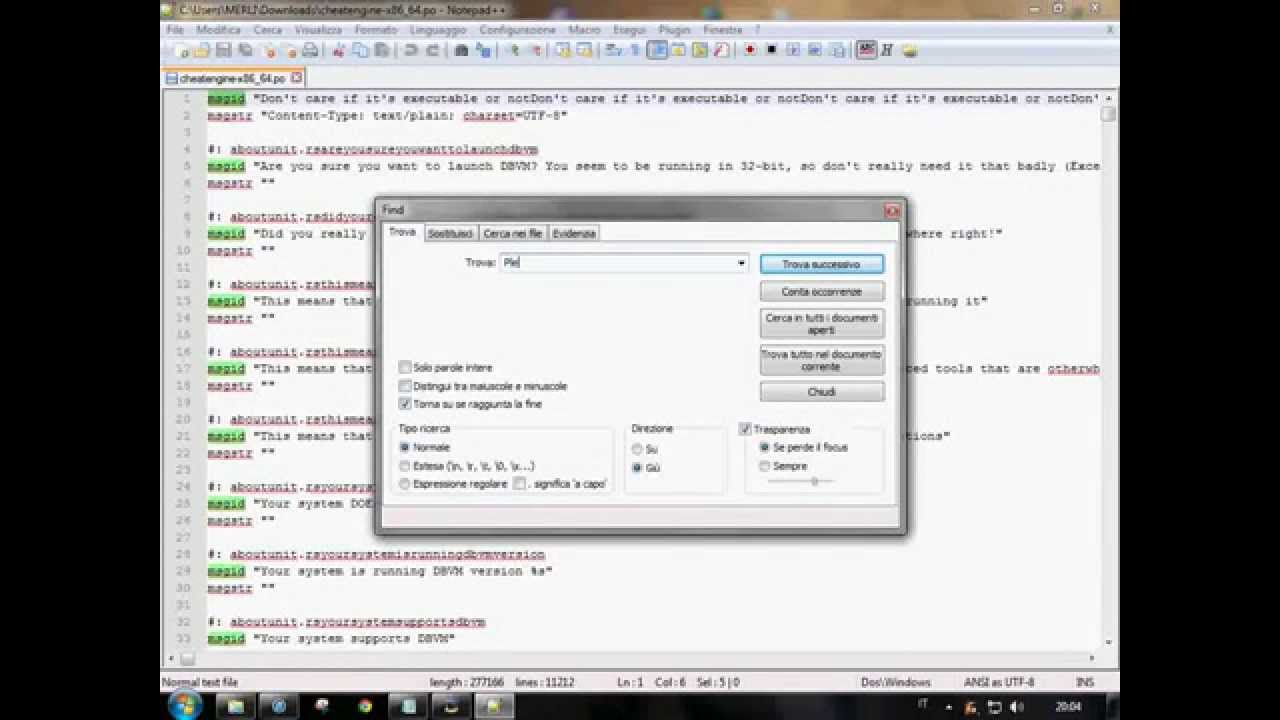Click the Stop Recording black square icon
The width and height of the screenshot is (1280, 720).
tap(773, 50)
